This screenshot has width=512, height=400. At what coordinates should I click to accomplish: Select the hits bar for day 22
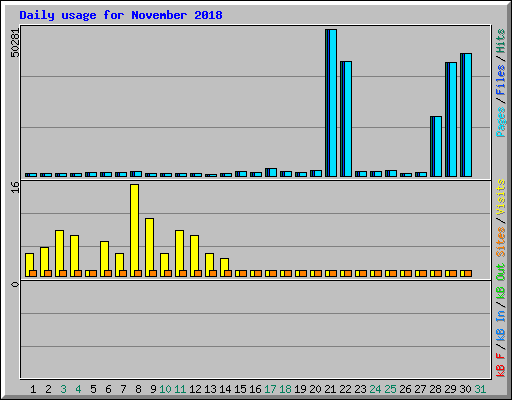pyautogui.click(x=346, y=119)
